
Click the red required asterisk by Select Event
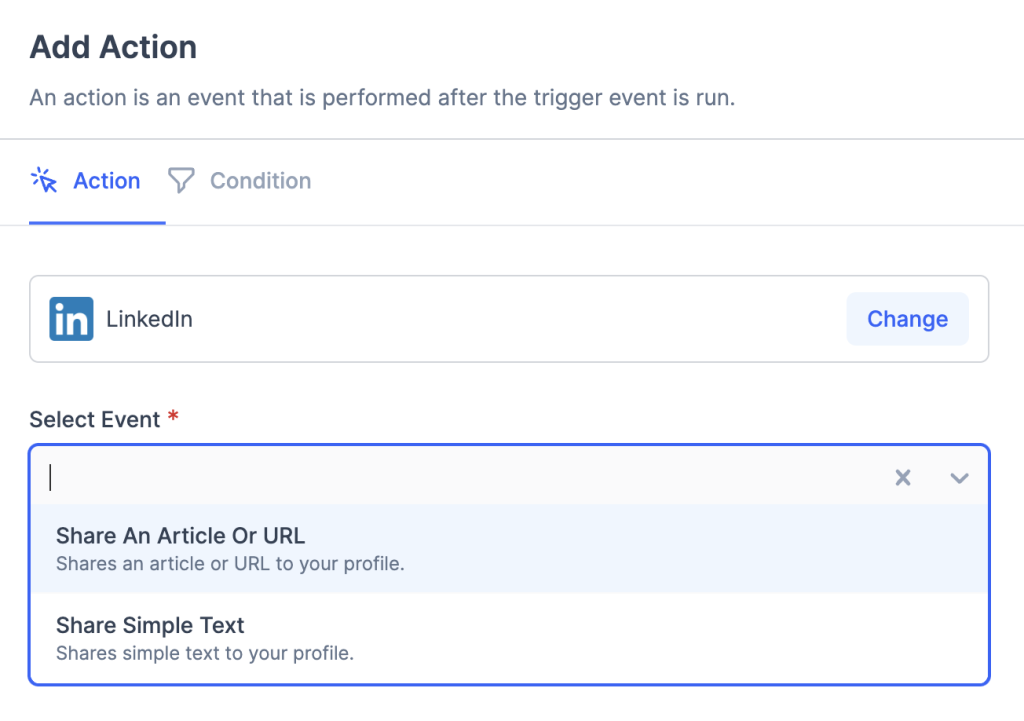coord(173,418)
